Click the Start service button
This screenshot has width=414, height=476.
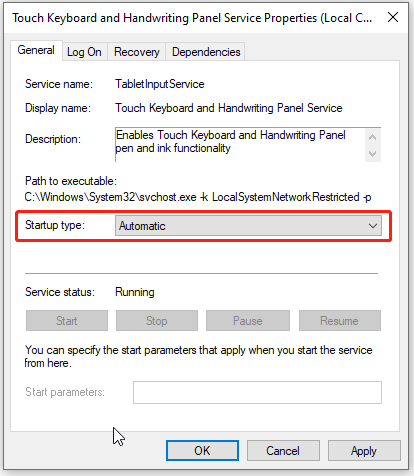click(67, 321)
